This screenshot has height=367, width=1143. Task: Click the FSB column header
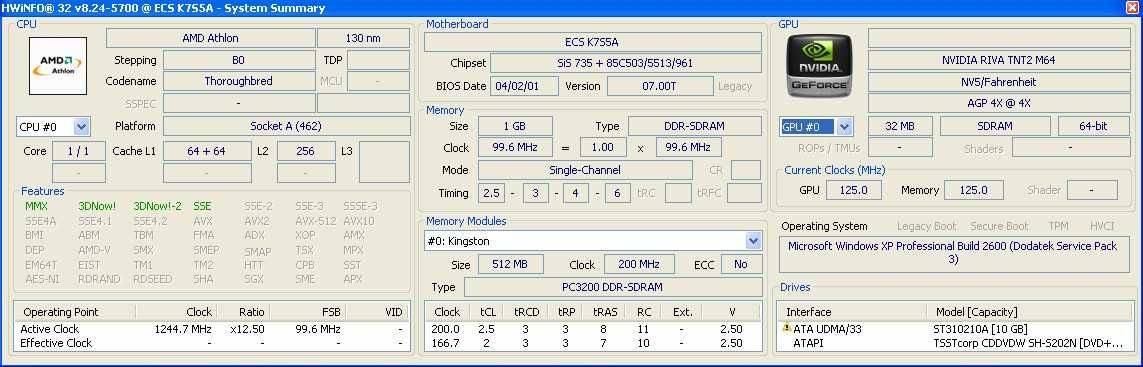tap(308, 312)
